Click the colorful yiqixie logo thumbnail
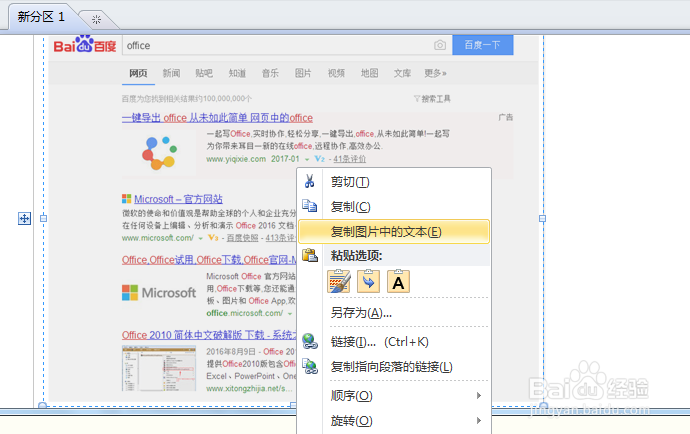The height and width of the screenshot is (434, 690). pyautogui.click(x=159, y=153)
